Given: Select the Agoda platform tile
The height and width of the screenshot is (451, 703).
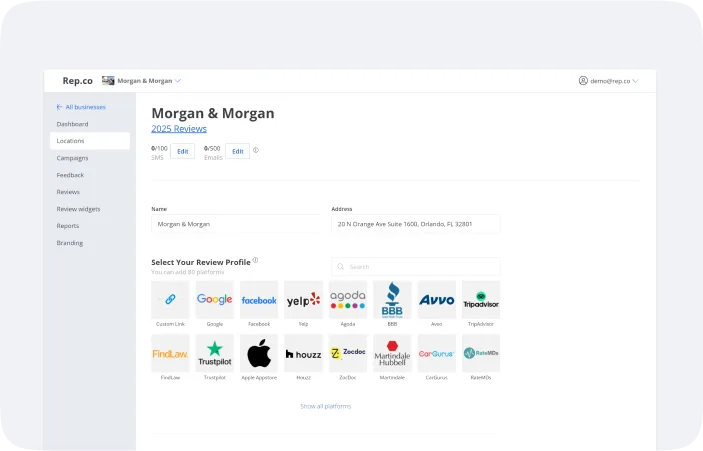Looking at the screenshot, I should pyautogui.click(x=347, y=299).
